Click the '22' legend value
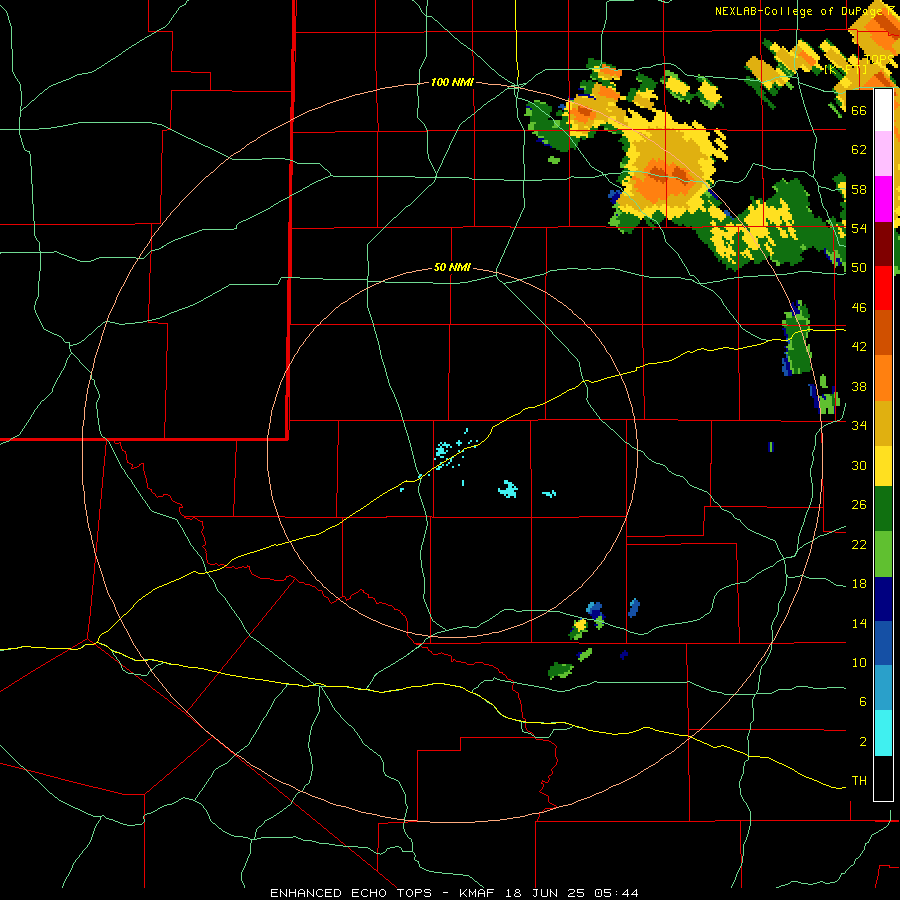This screenshot has height=900, width=900. click(x=859, y=544)
